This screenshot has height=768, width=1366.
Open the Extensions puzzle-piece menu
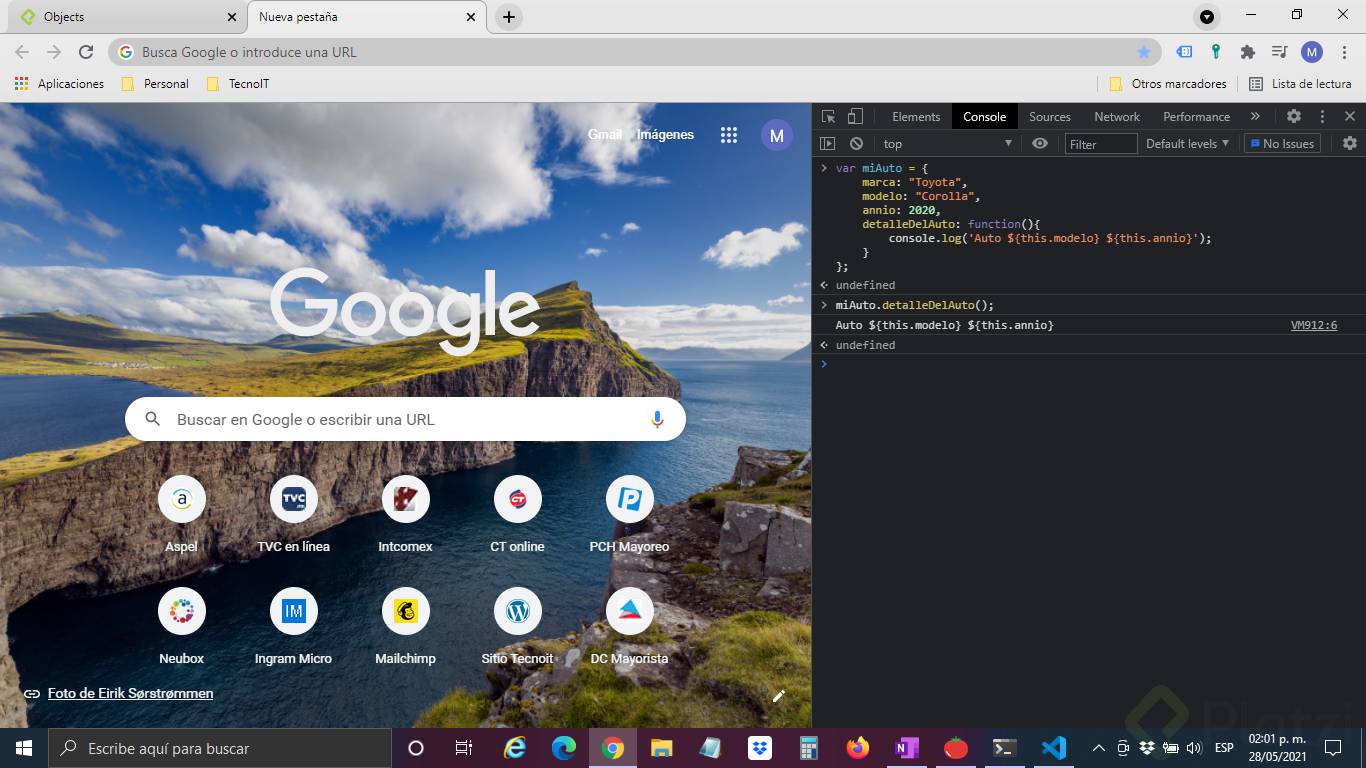point(1247,52)
